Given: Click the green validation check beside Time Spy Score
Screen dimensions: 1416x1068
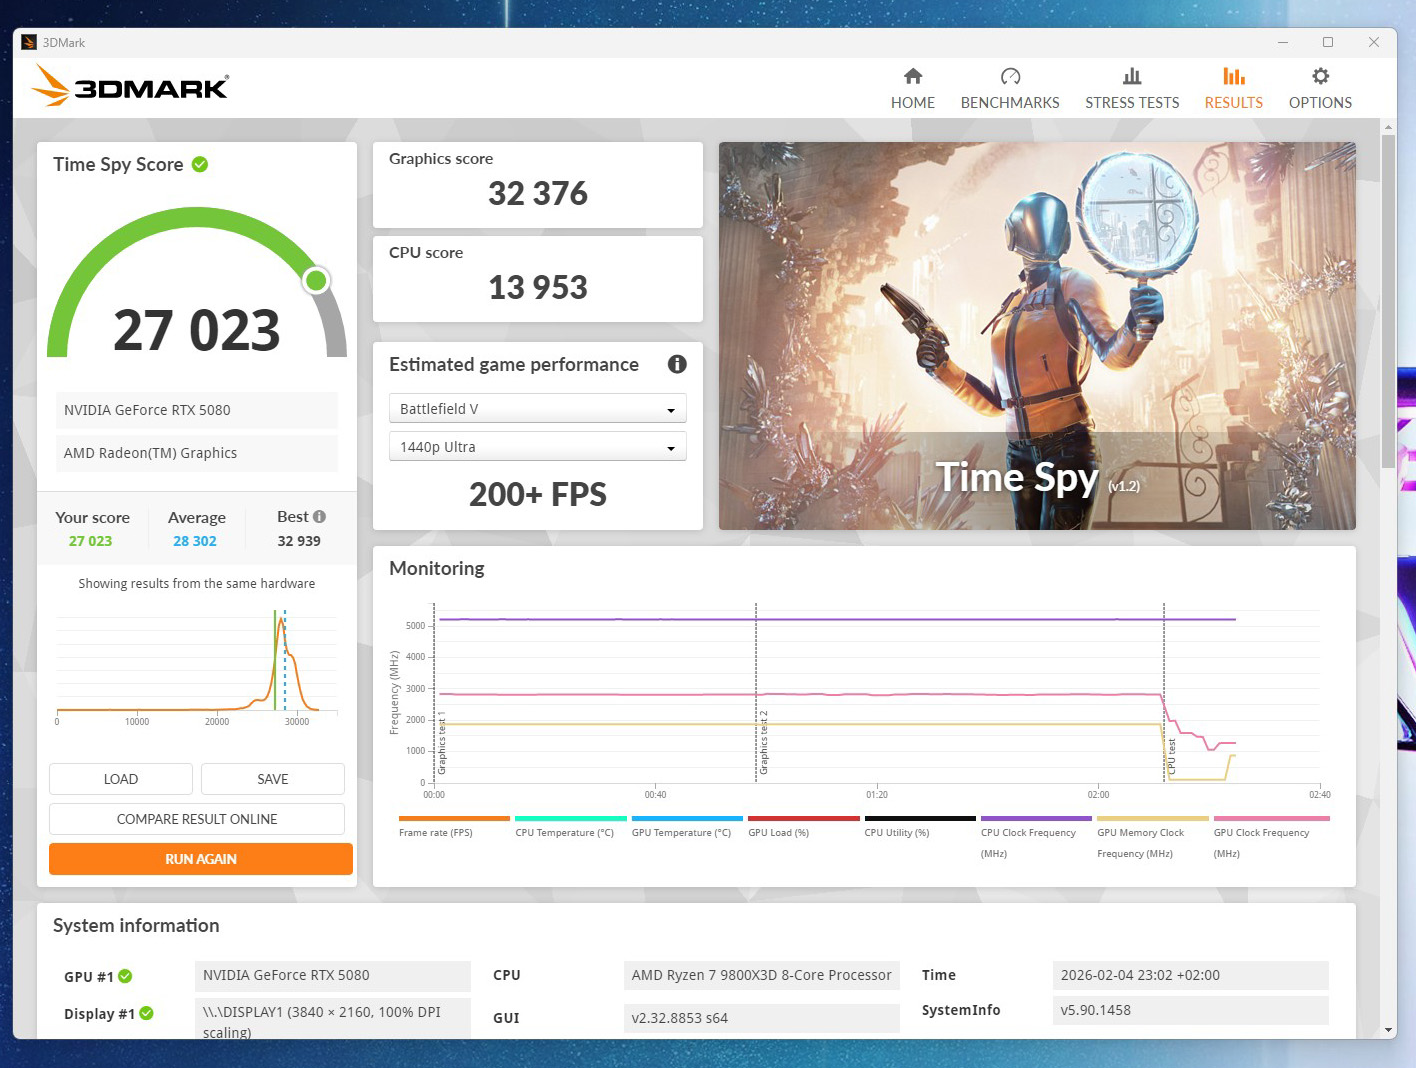Looking at the screenshot, I should [x=200, y=165].
